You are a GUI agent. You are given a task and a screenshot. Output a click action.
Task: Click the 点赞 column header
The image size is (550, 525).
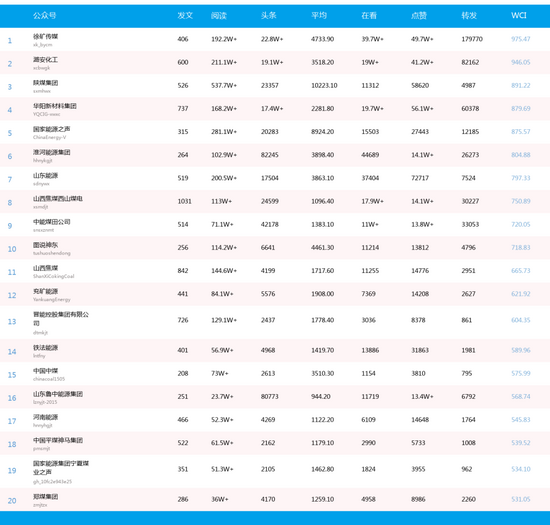419,15
